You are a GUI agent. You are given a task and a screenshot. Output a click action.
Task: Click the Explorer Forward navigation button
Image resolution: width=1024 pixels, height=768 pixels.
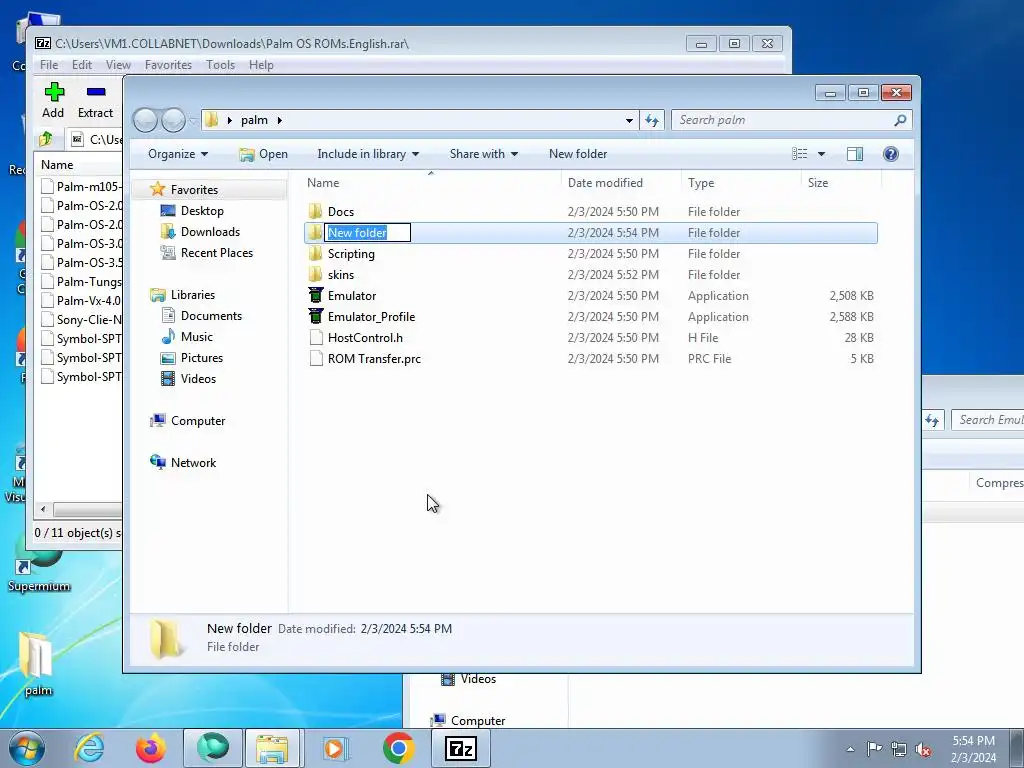tap(173, 120)
